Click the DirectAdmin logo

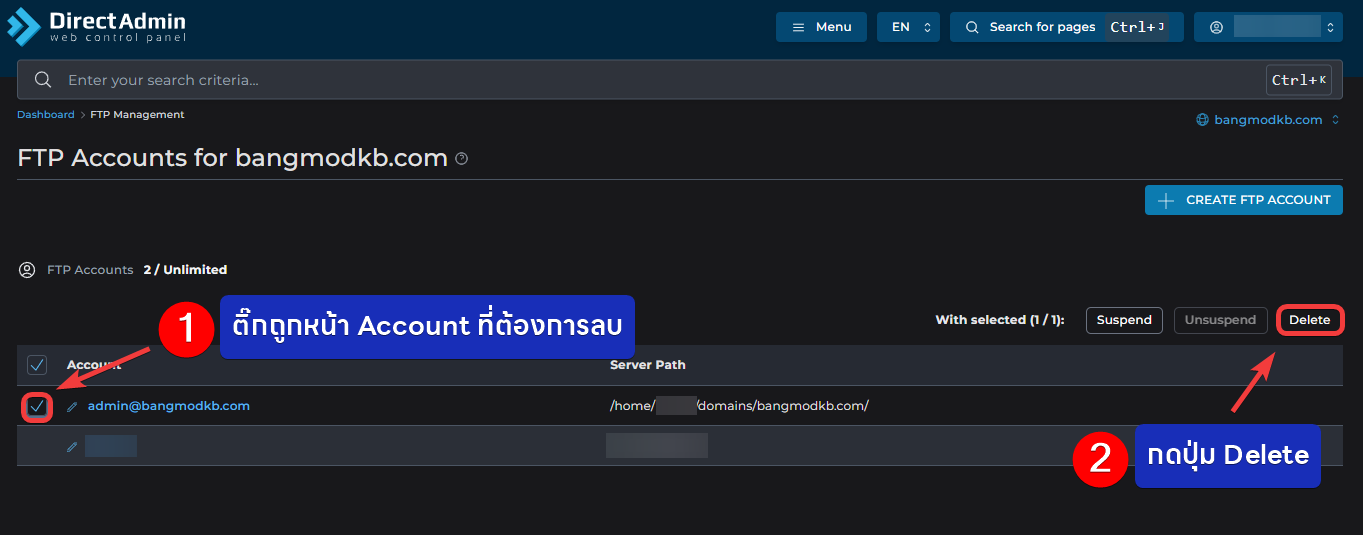[x=96, y=27]
